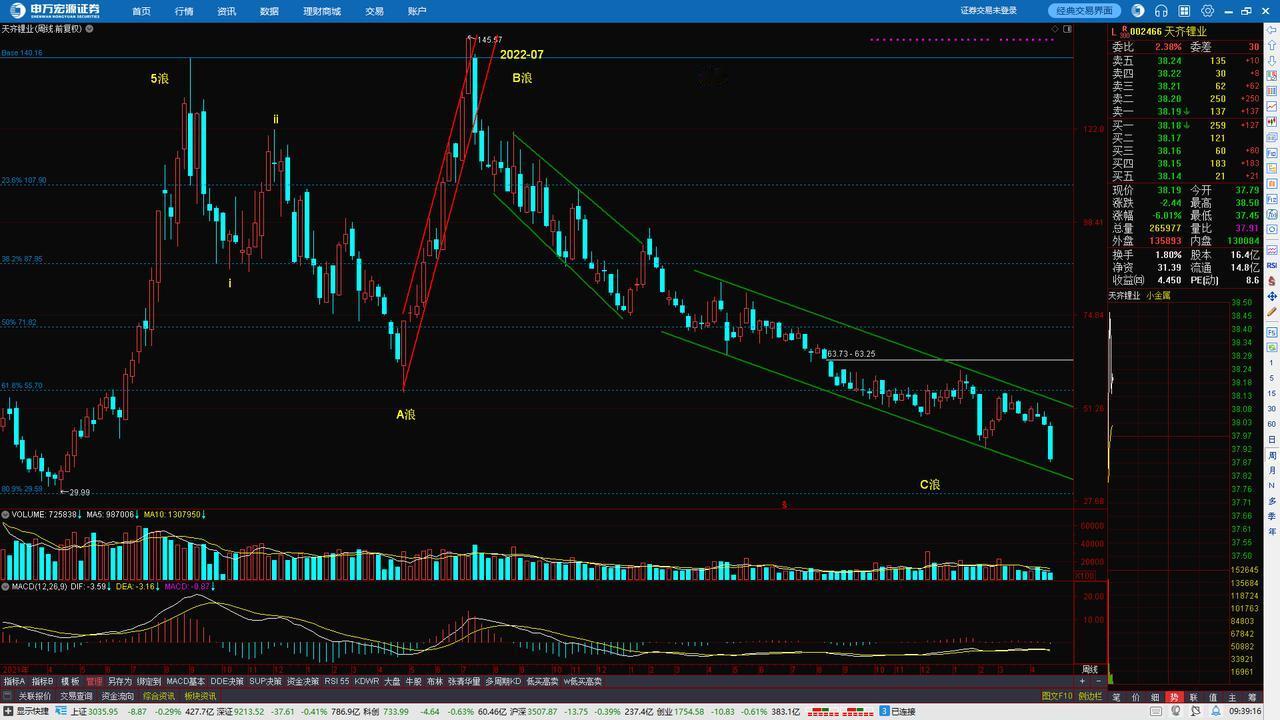1280x720 pixels.
Task: Toggle the highlighted 势 view
Action: 1174,697
